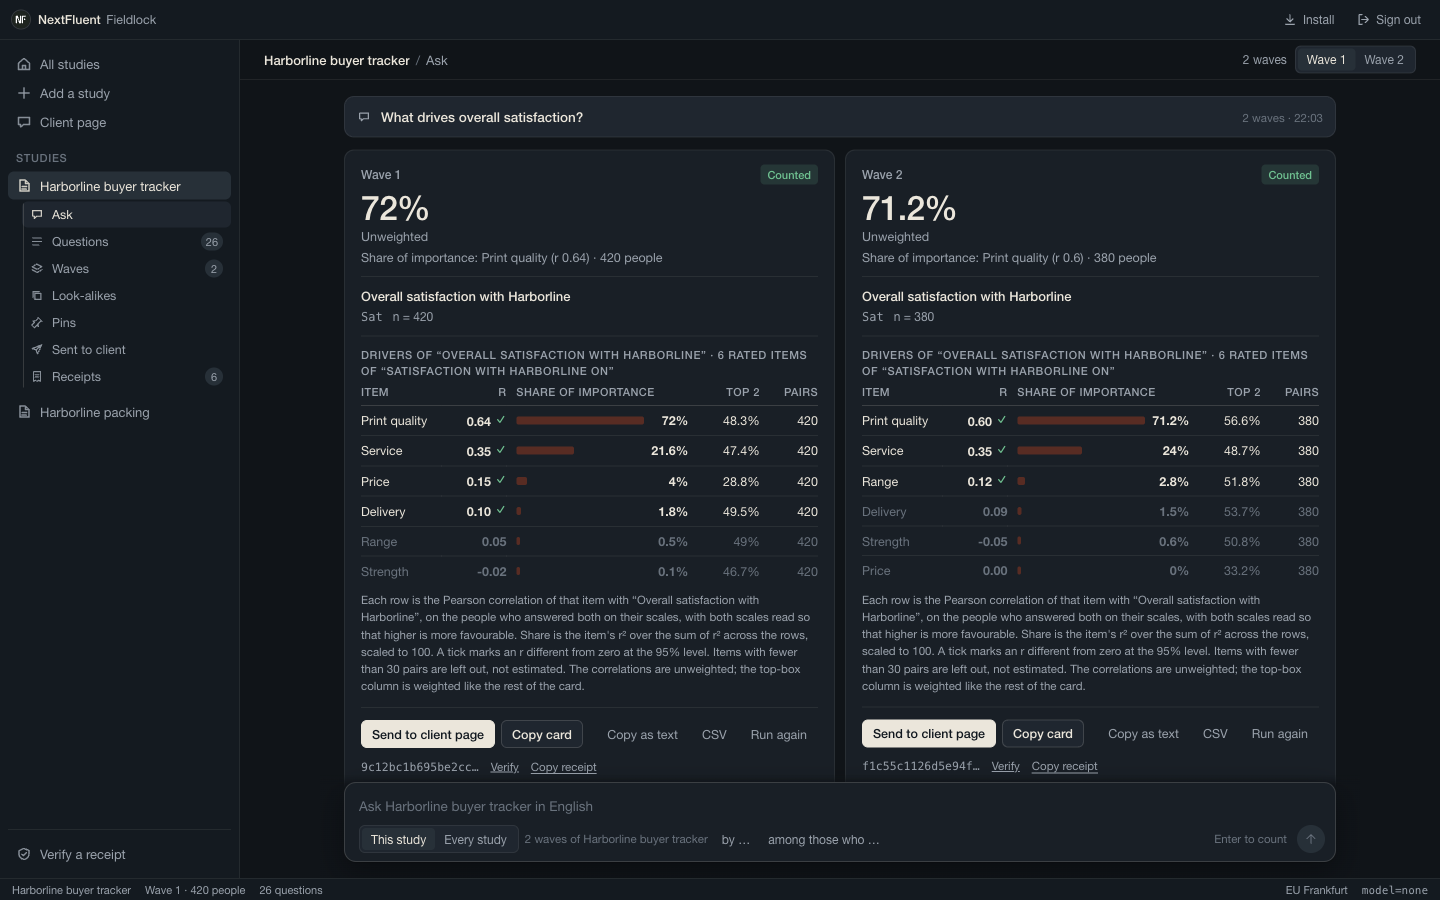Click the '26 questions' status bar entry
The image size is (1440, 900).
[291, 890]
